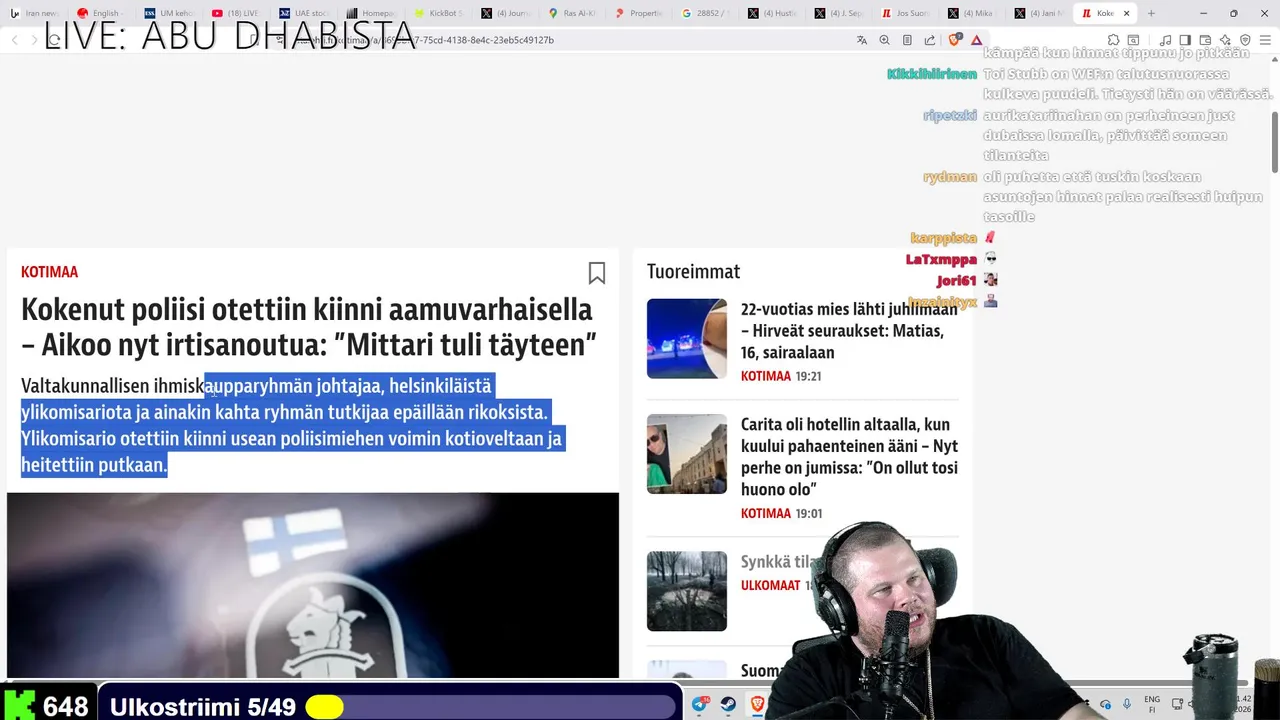This screenshot has height=720, width=1280.
Task: Bookmark the article with the bookmark icon
Action: 597,273
